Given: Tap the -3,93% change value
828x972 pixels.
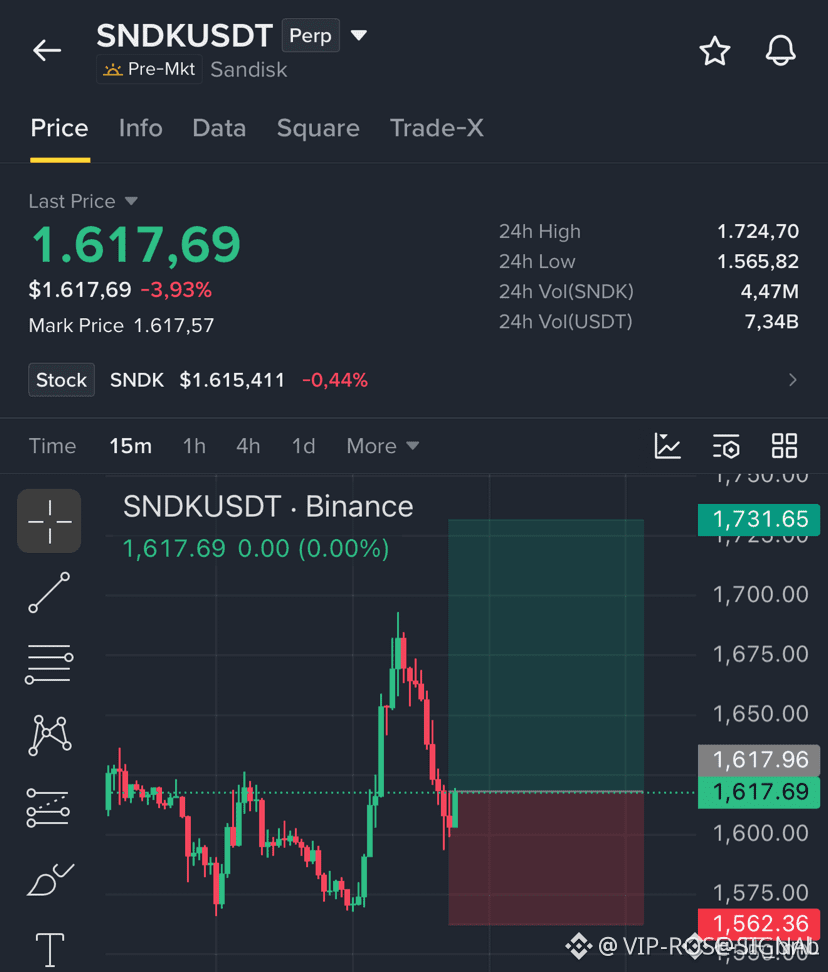Looking at the screenshot, I should (x=176, y=289).
